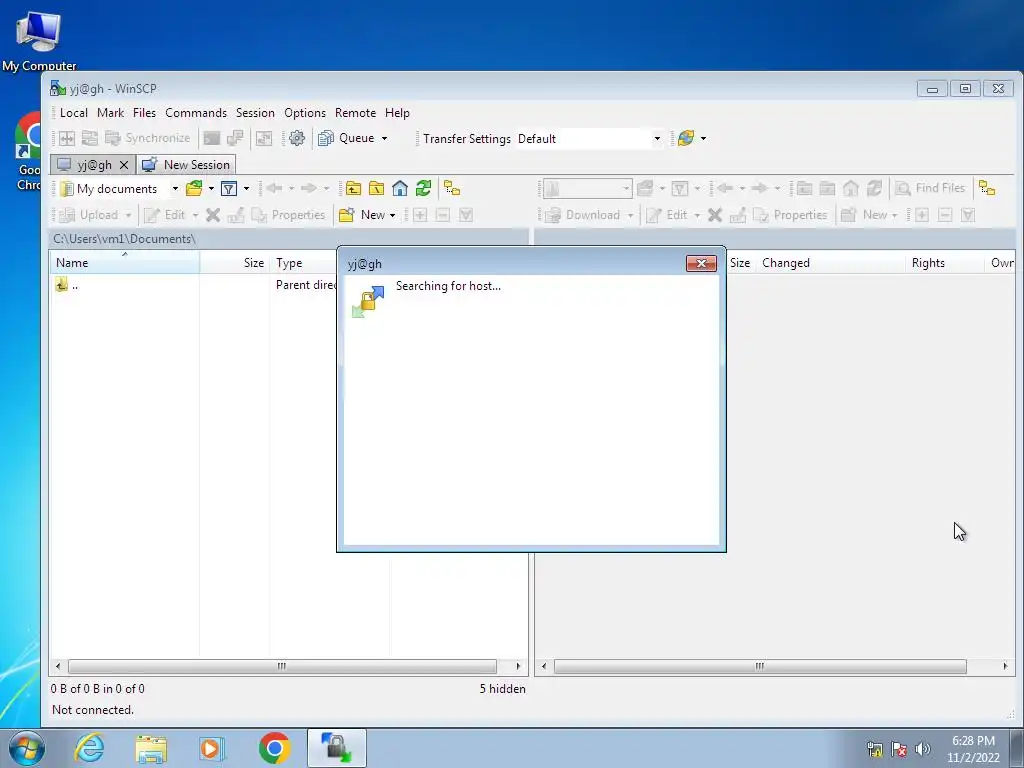This screenshot has height=768, width=1024.
Task: Open the Remote menu
Action: (355, 113)
